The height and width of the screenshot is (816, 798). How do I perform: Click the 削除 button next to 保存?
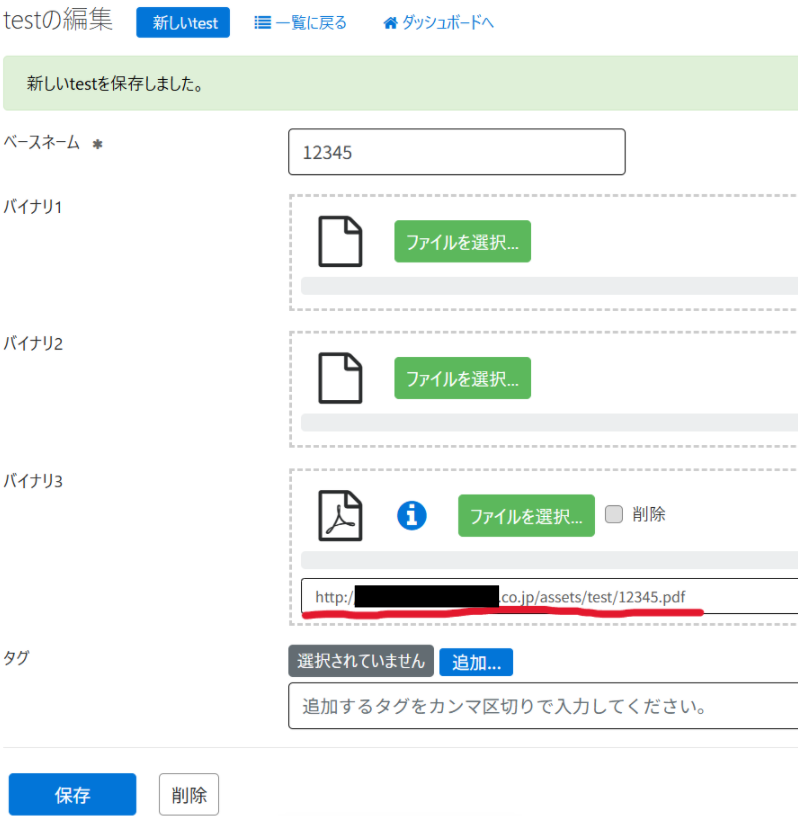(x=189, y=795)
